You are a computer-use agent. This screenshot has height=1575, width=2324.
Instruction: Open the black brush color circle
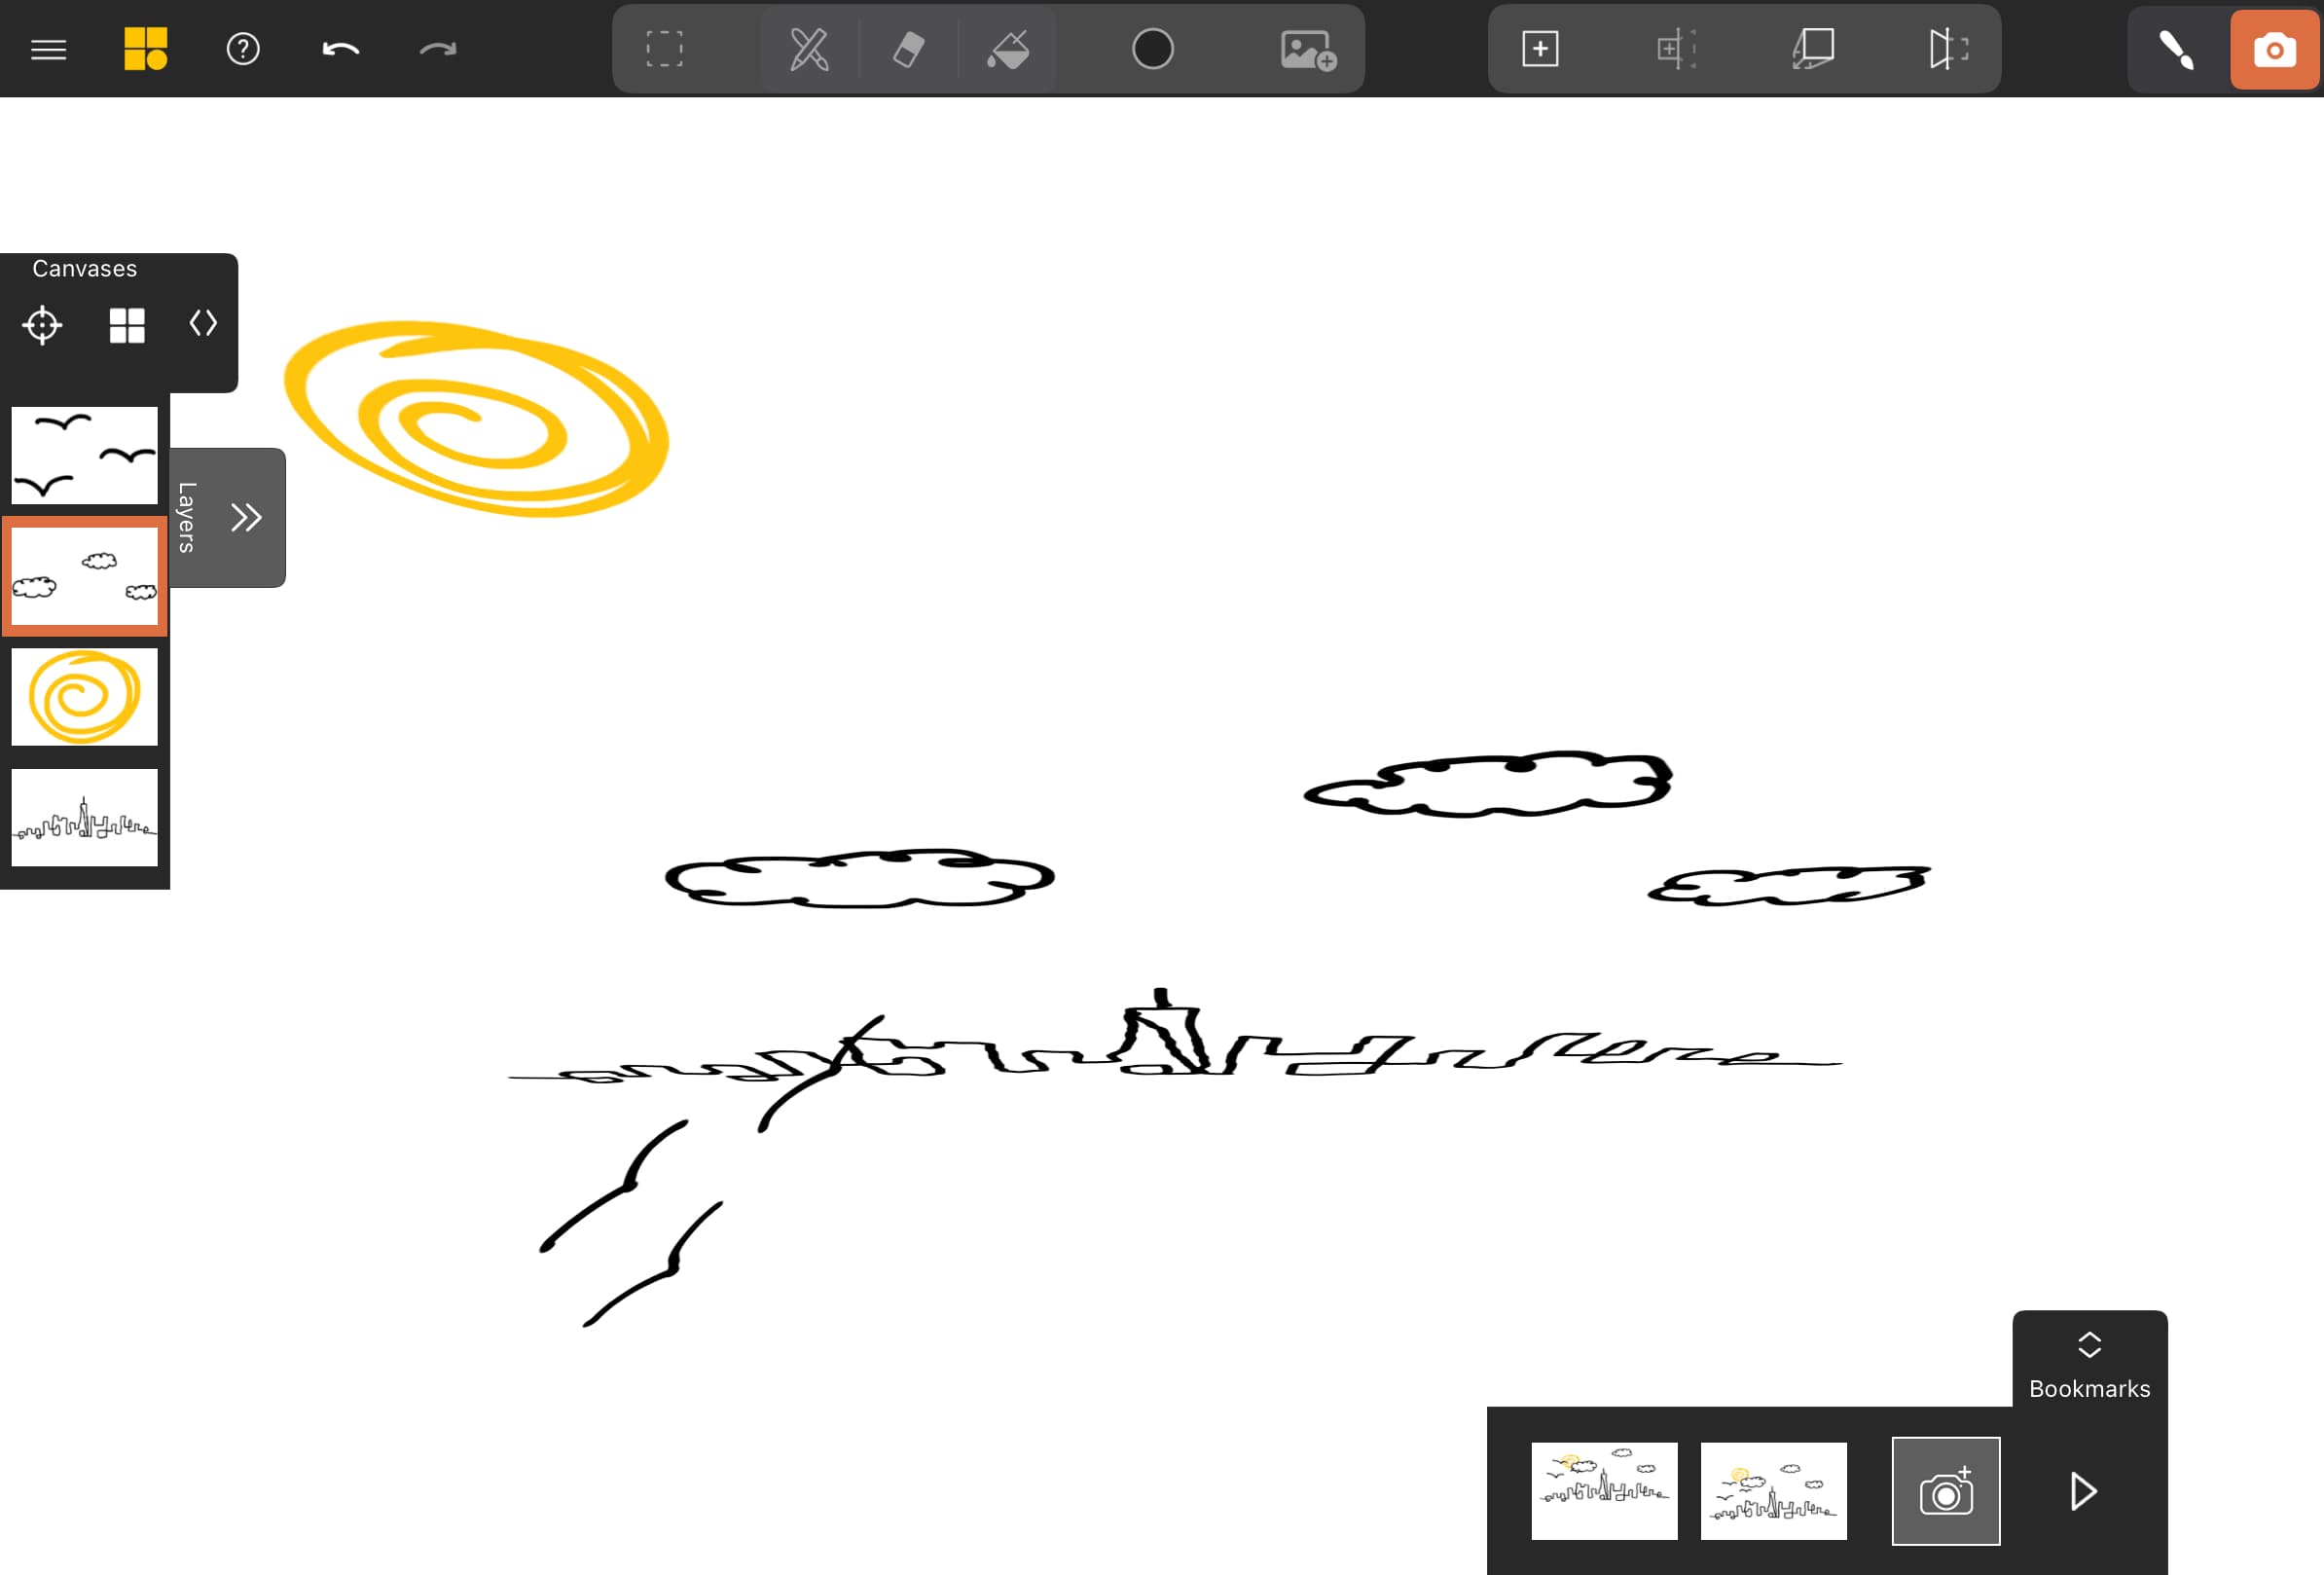point(1153,49)
